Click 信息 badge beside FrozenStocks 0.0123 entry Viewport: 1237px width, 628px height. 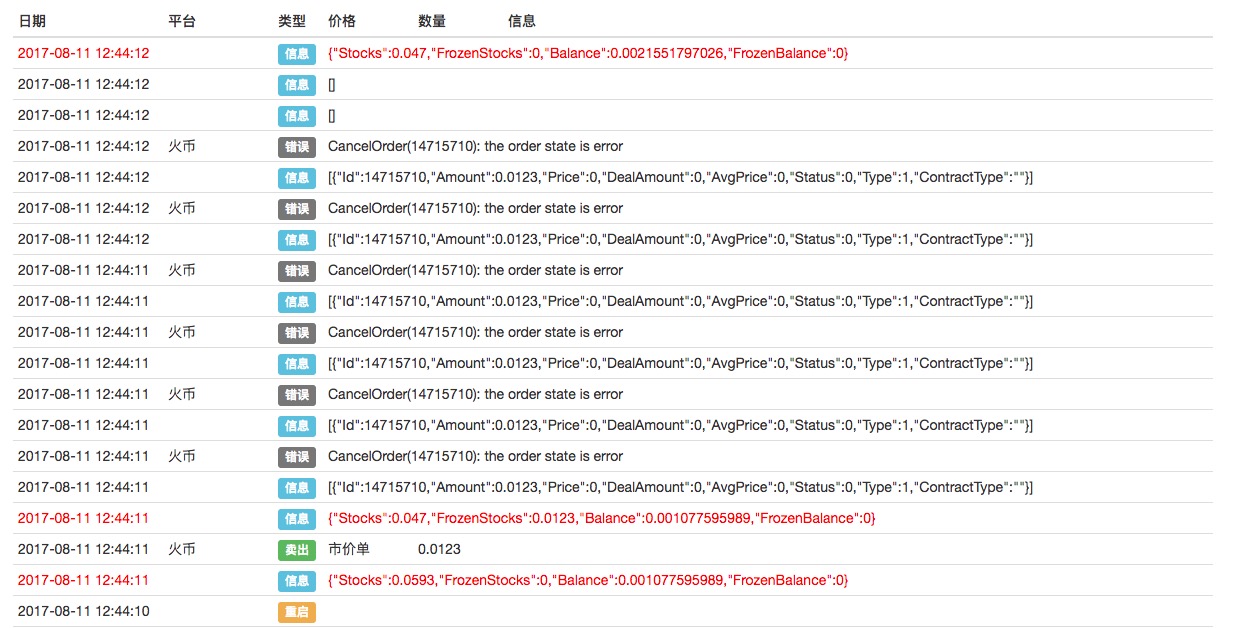(297, 518)
